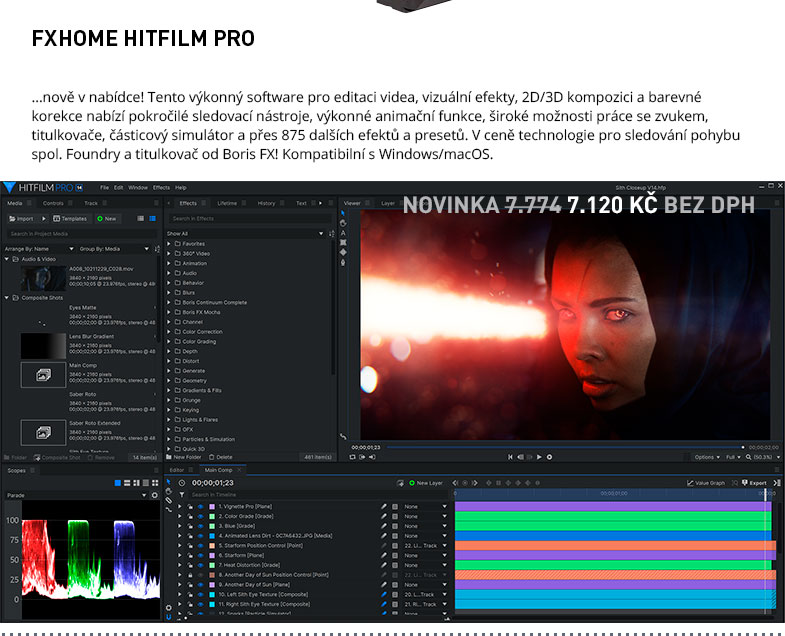This screenshot has width=785, height=636.
Task: Expand the Particles & Simulation folder
Action: click(169, 439)
